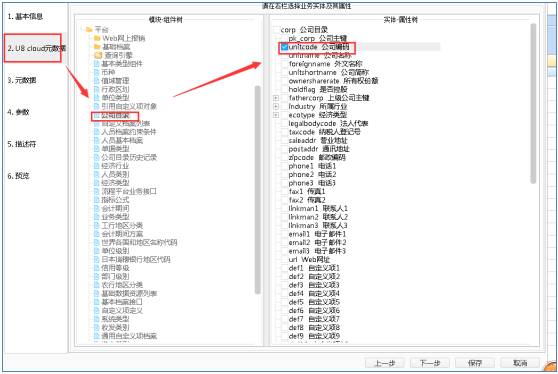This screenshot has width=558, height=374.
Task: Uncheck the unitcode 公司编码 checkbox
Action: point(284,47)
